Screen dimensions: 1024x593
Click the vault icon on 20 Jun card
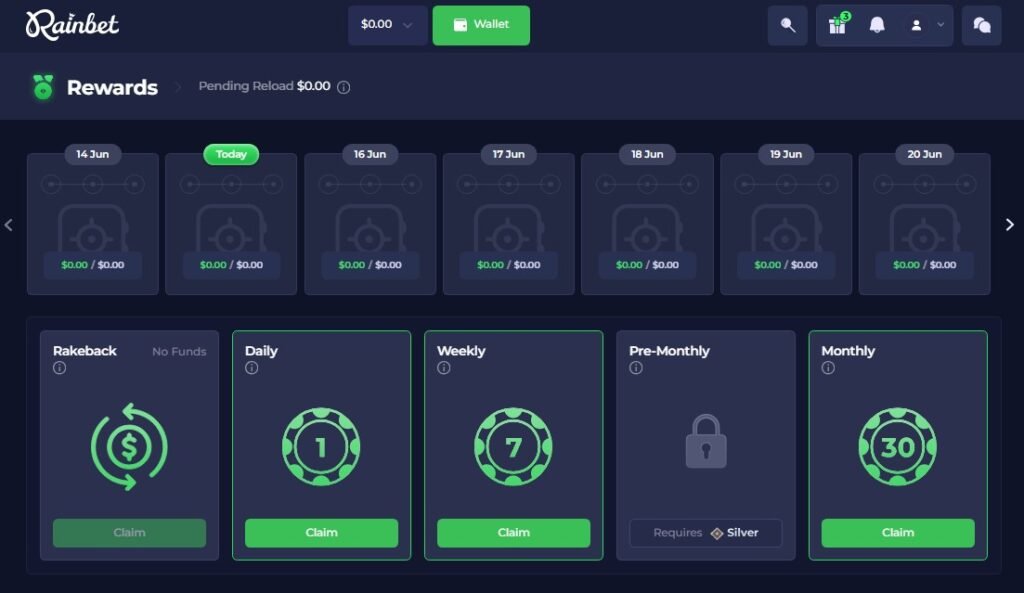click(925, 229)
